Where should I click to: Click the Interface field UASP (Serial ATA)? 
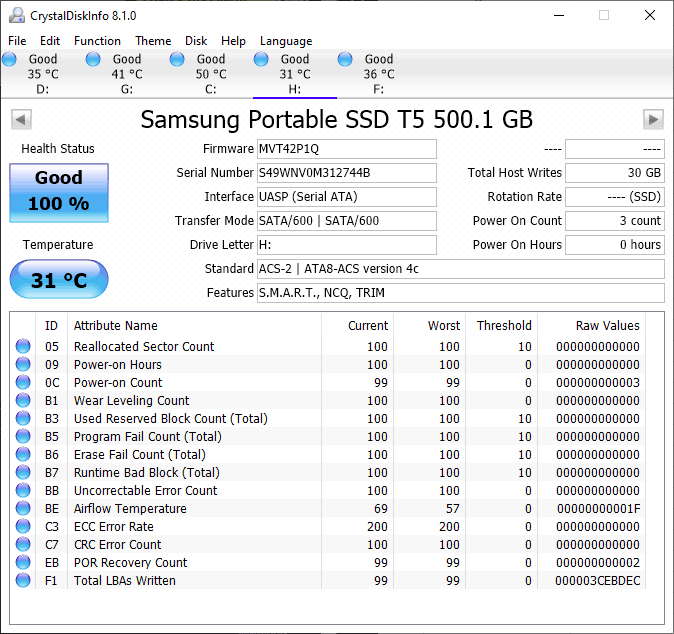pyautogui.click(x=347, y=197)
